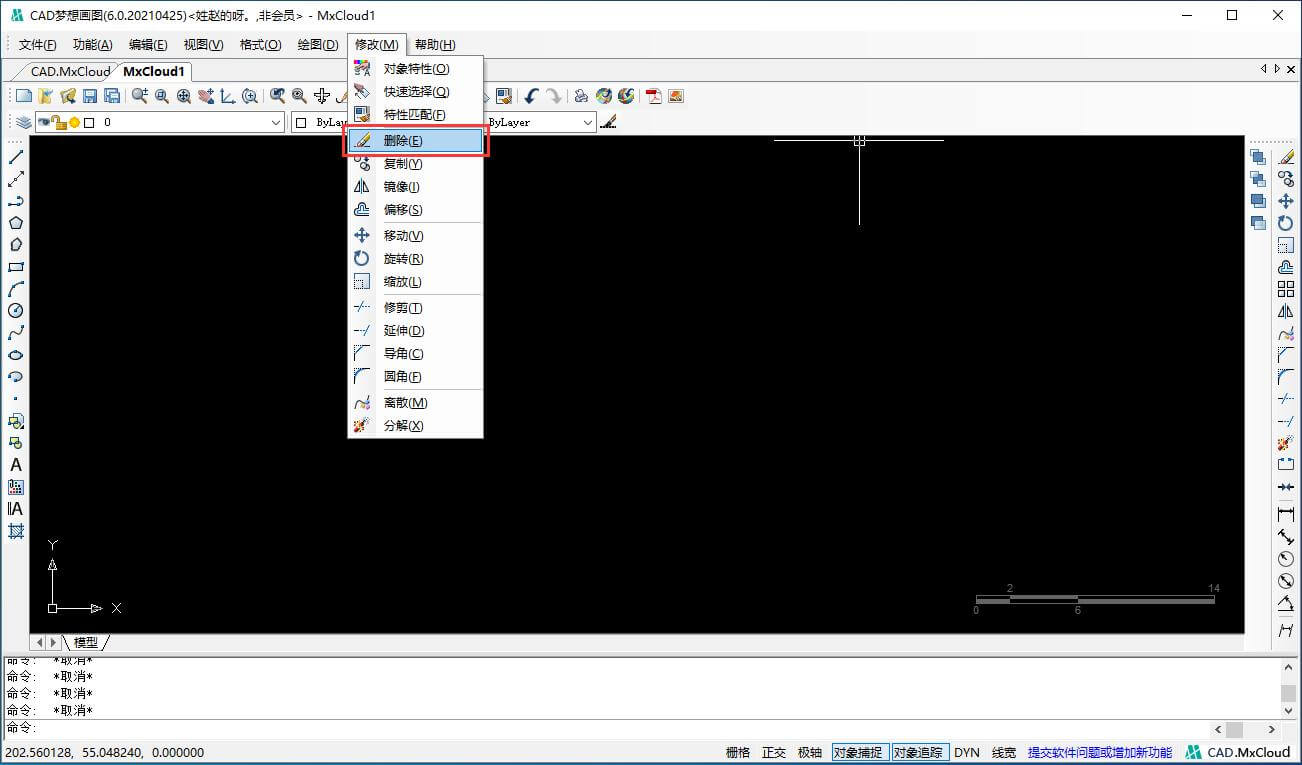
Task: Select the Hatch fill tool
Action: (16, 531)
